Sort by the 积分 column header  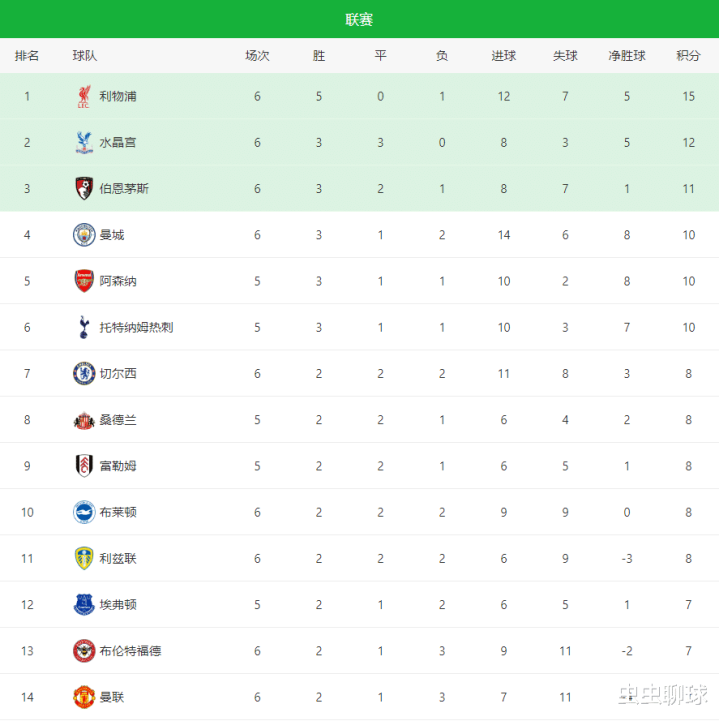pos(688,56)
